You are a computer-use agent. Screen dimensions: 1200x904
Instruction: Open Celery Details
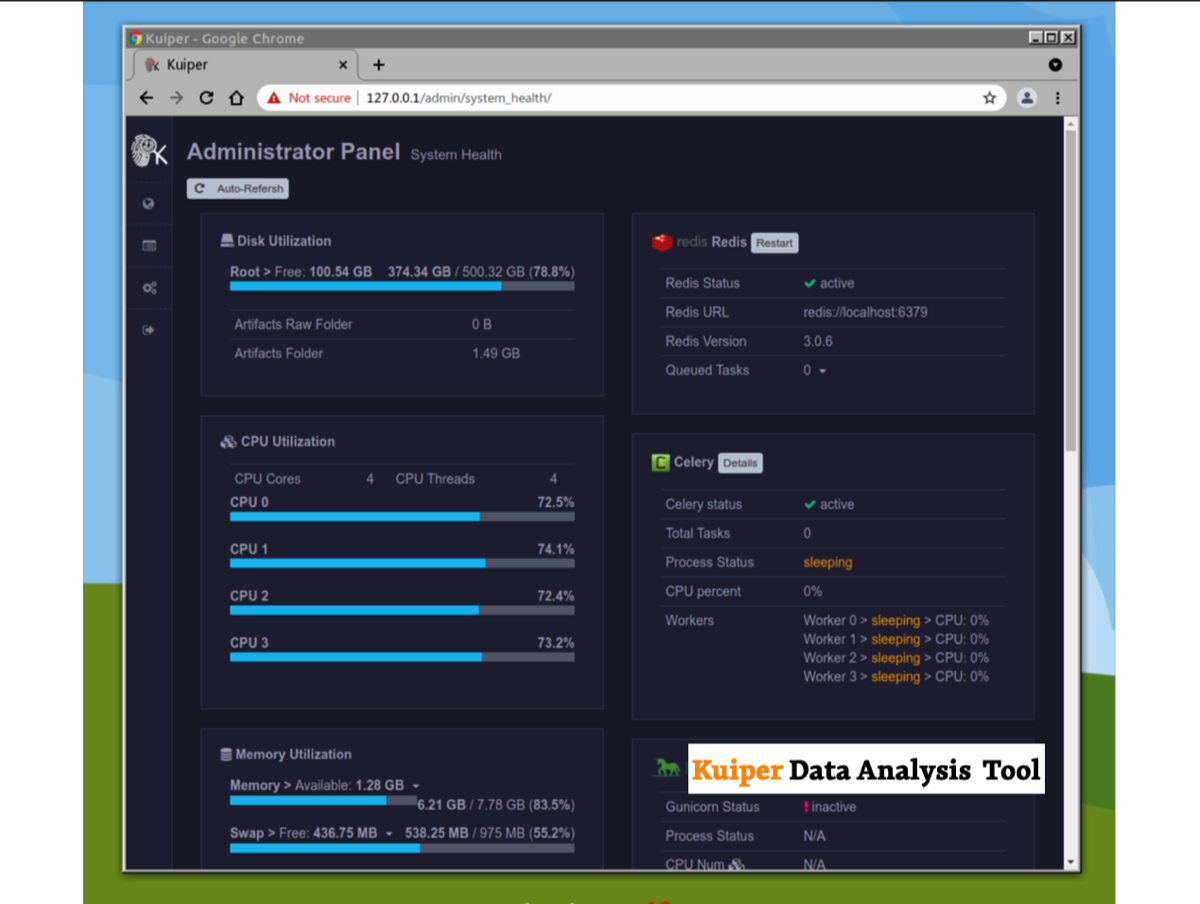click(740, 464)
